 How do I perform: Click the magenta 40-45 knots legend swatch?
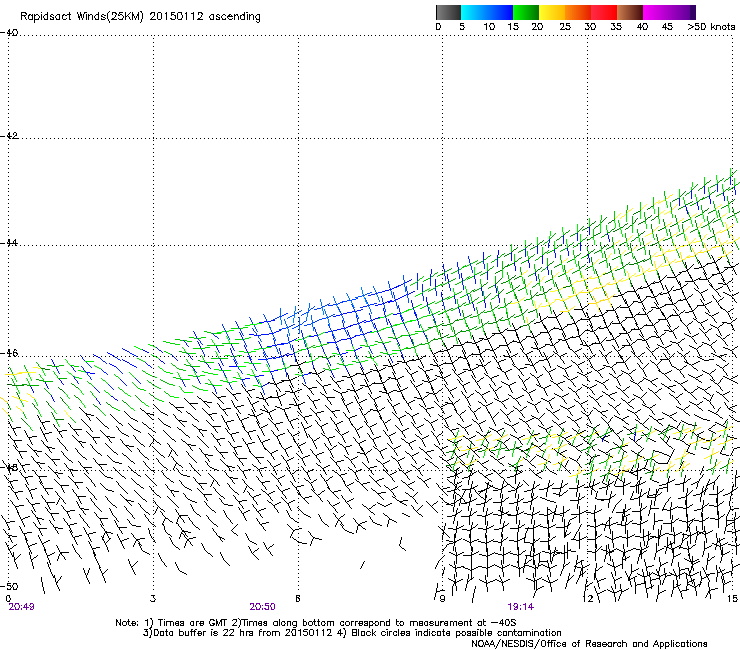tap(656, 12)
